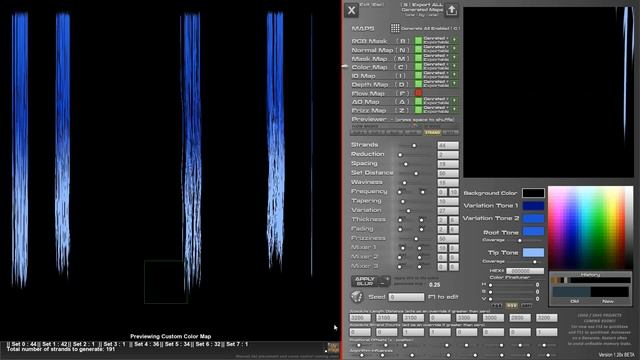Click the Waviness slider handle
Viewport: 640px width, 360px height.
tap(404, 183)
